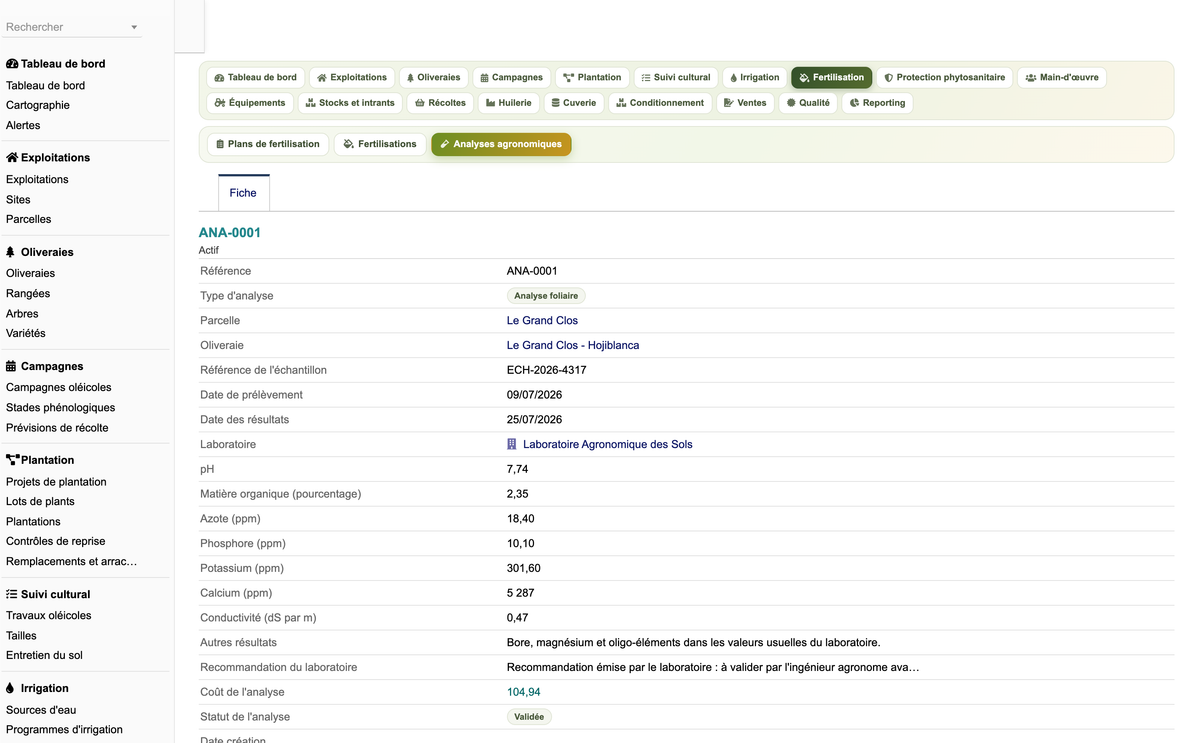Click the Main-d'œuvre people icon
Viewport: 1200px width, 743px height.
pyautogui.click(x=1031, y=78)
